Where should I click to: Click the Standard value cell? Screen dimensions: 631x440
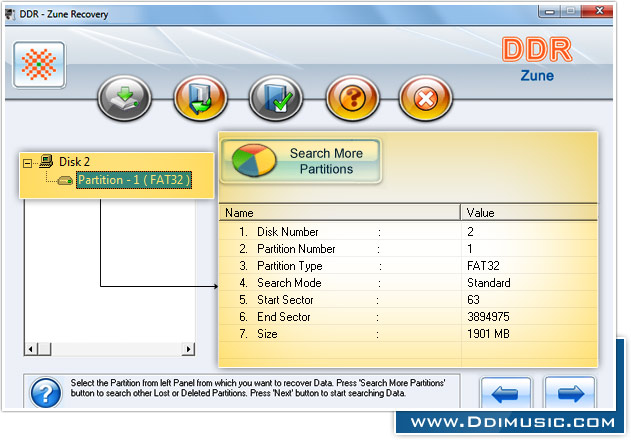coord(489,283)
